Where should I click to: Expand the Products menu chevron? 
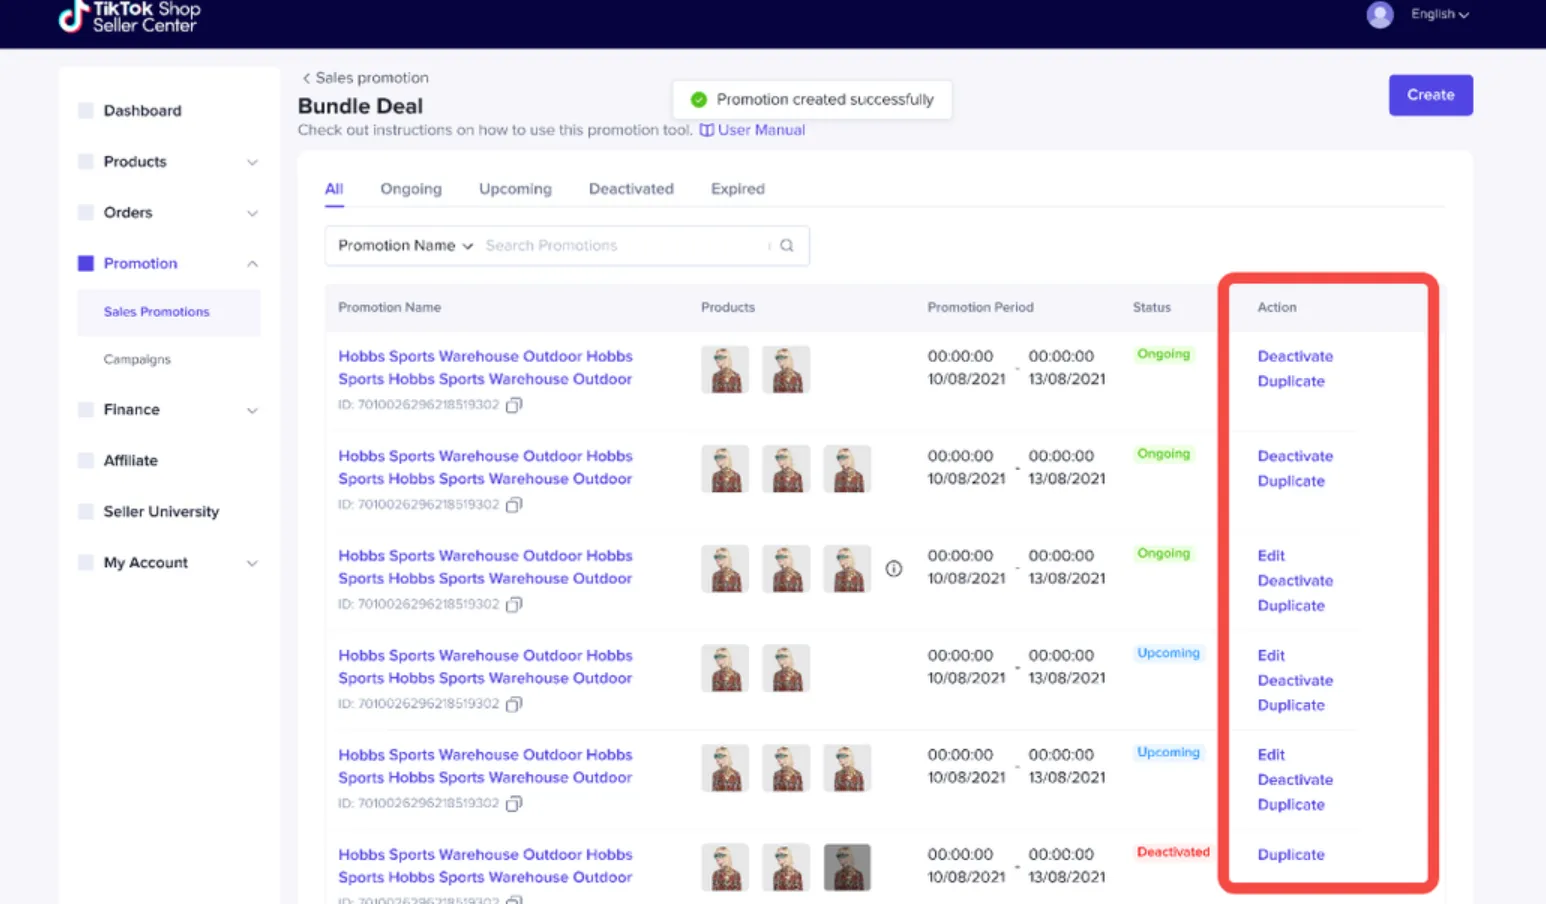[x=252, y=162]
